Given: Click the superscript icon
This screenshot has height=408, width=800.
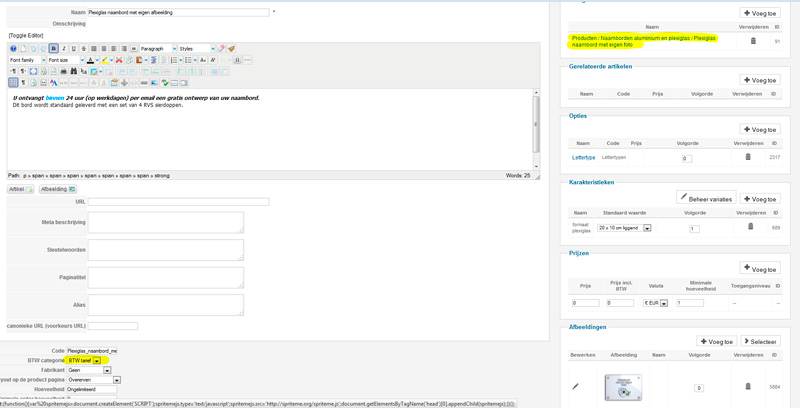Looking at the screenshot, I should point(213,60).
